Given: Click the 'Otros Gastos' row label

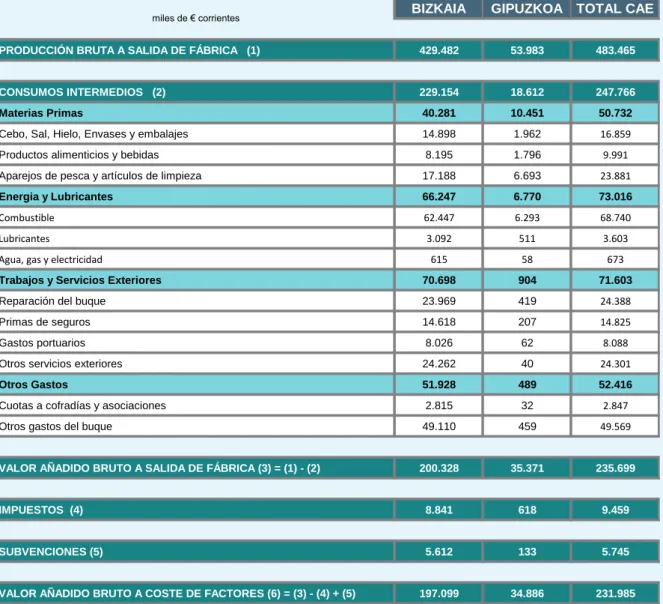Looking at the screenshot, I should pyautogui.click(x=34, y=384).
